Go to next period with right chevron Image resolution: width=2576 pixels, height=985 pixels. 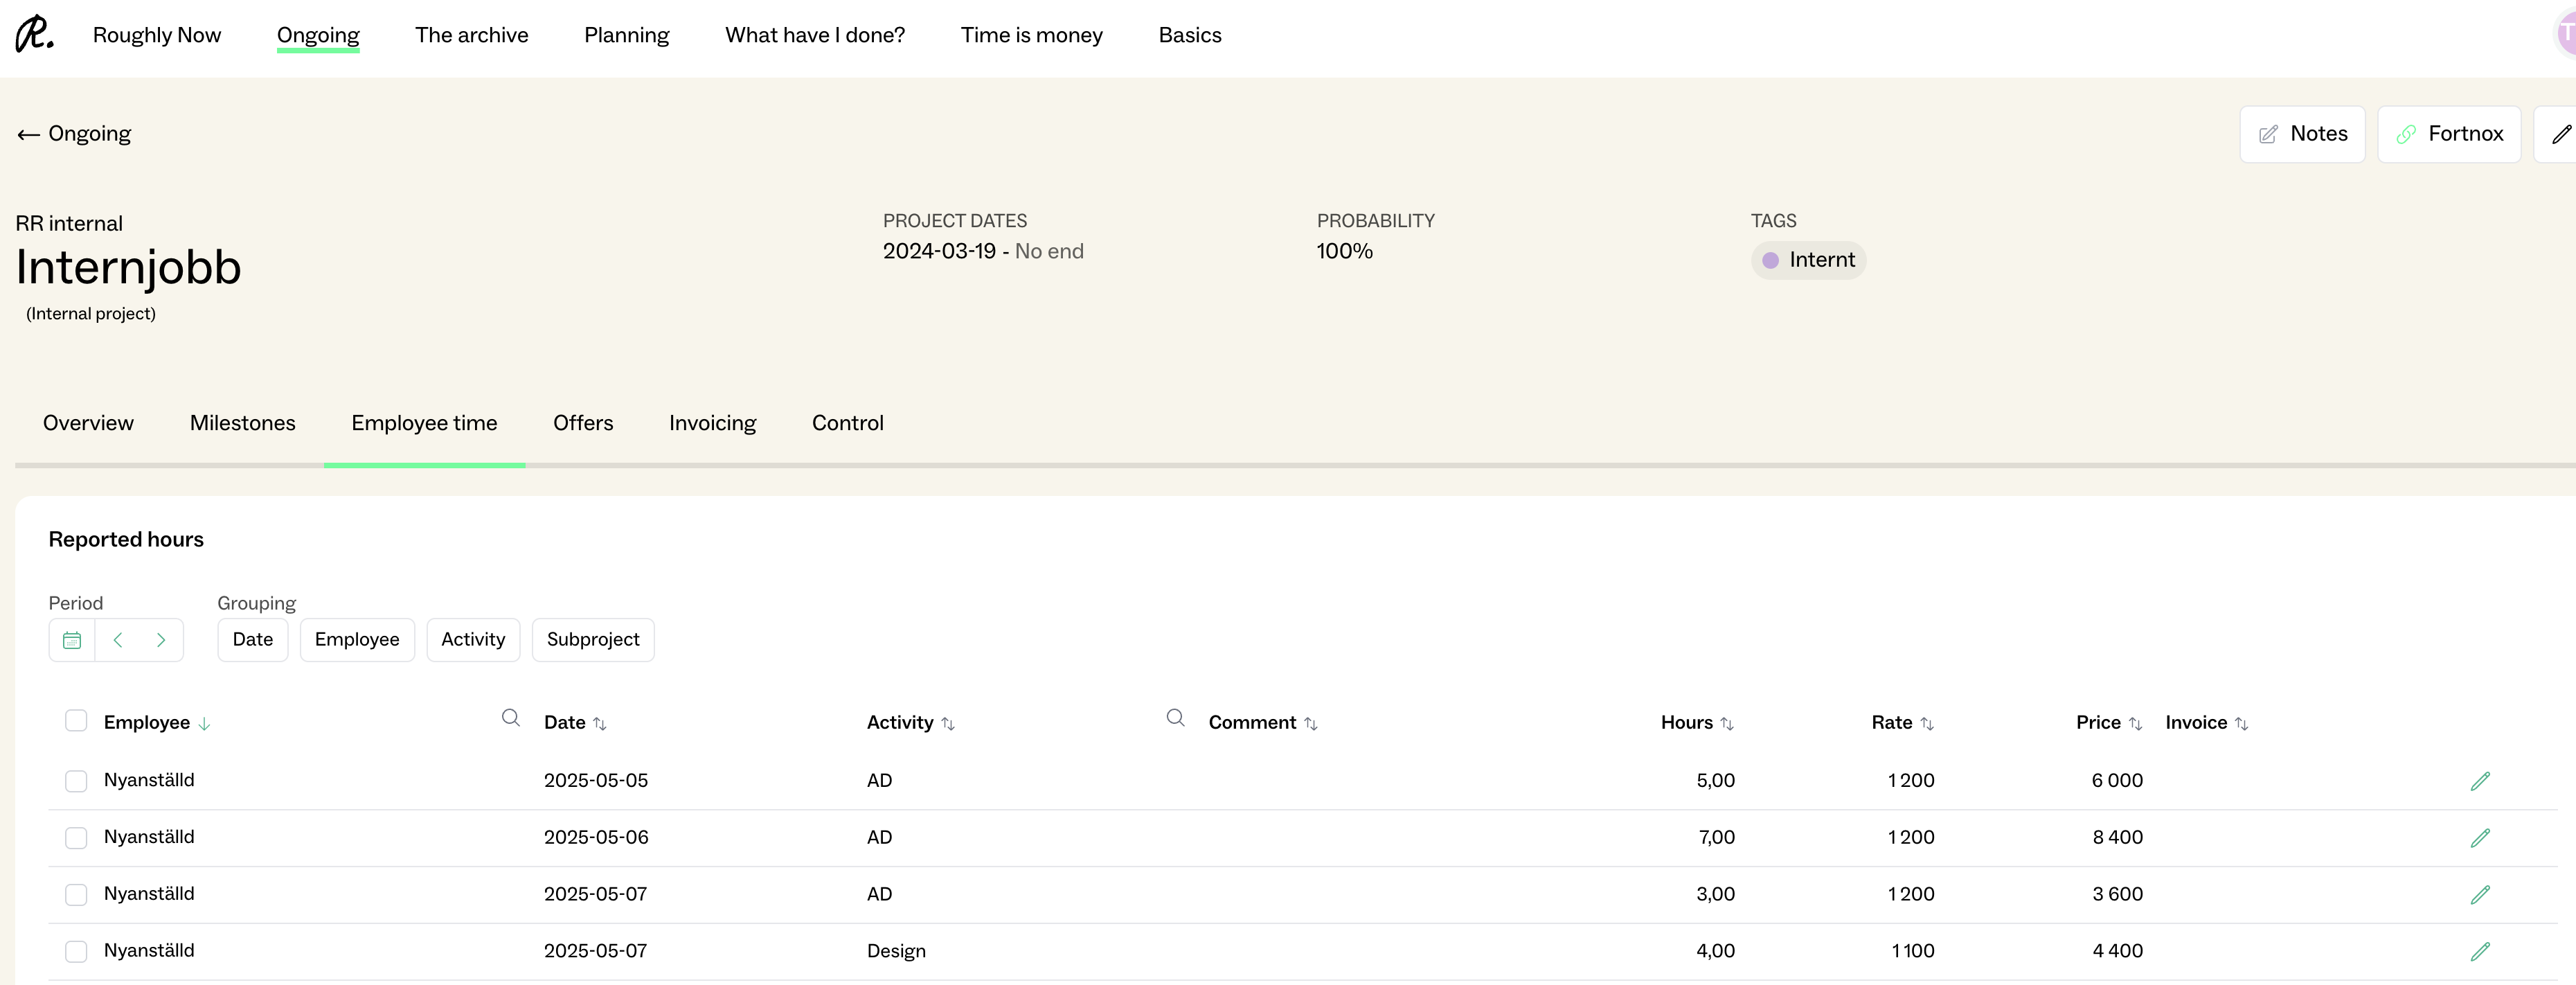tap(161, 640)
